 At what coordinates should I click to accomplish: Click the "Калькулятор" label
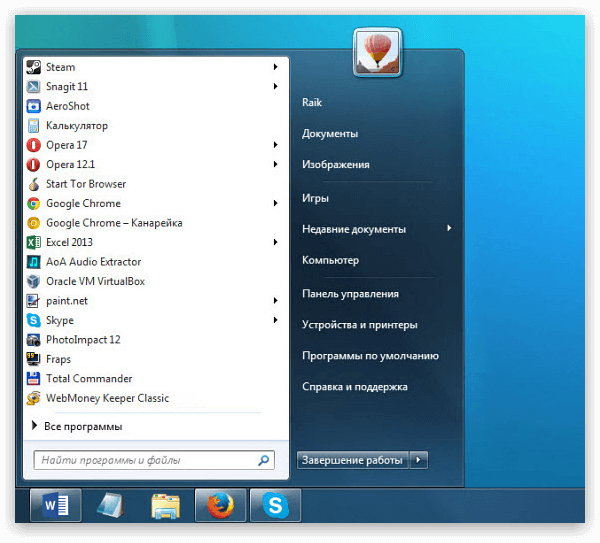coord(77,126)
